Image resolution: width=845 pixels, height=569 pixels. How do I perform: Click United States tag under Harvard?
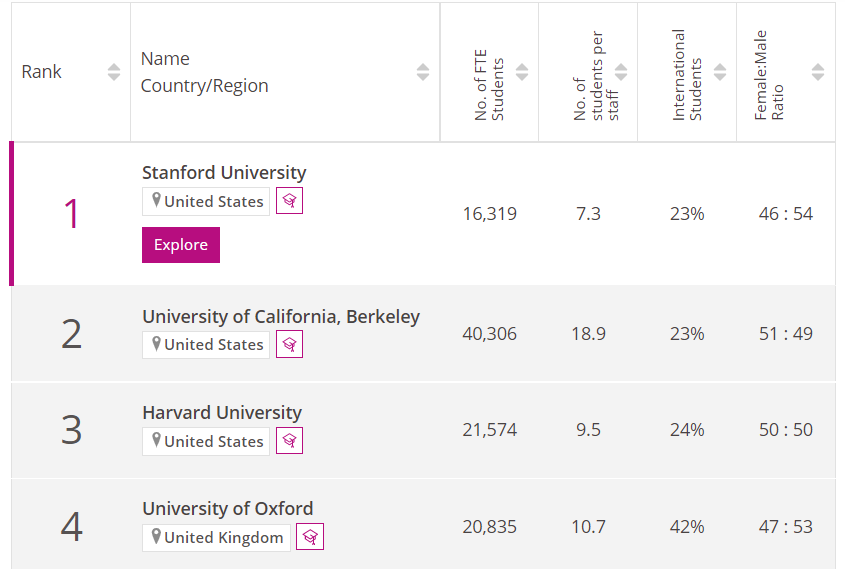[x=207, y=441]
